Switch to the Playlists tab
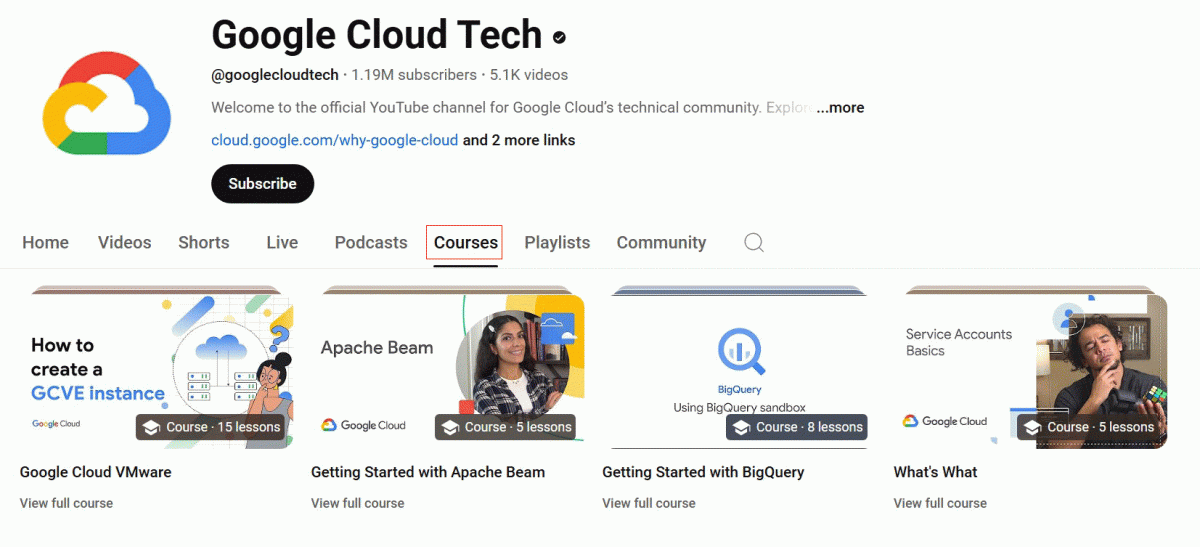 [557, 242]
